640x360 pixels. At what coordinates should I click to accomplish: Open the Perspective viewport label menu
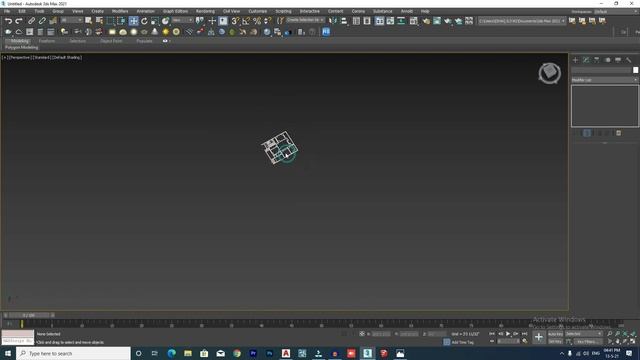tap(20, 58)
